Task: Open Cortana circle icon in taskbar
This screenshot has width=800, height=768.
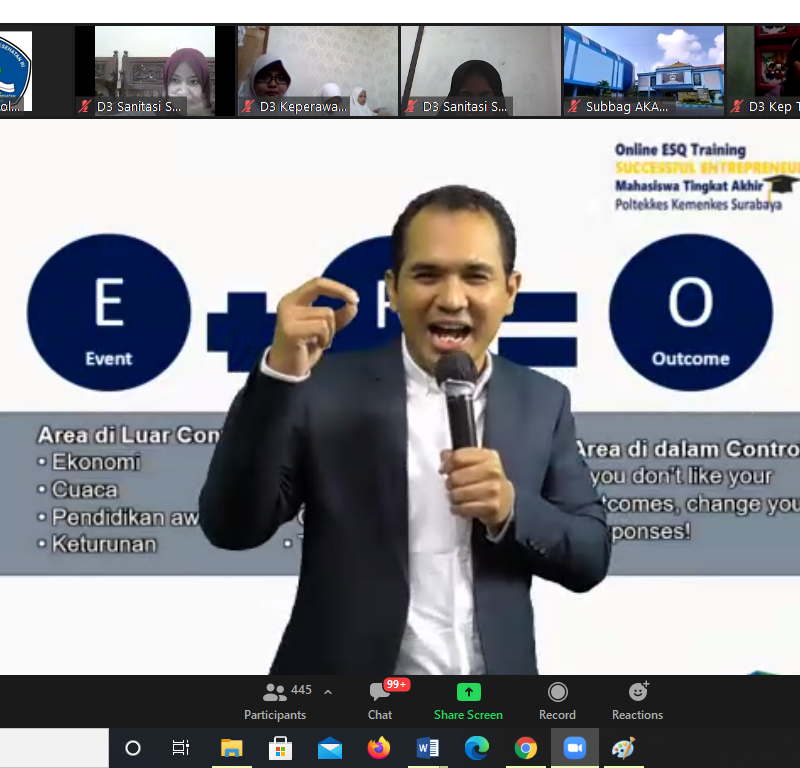Action: coord(133,748)
